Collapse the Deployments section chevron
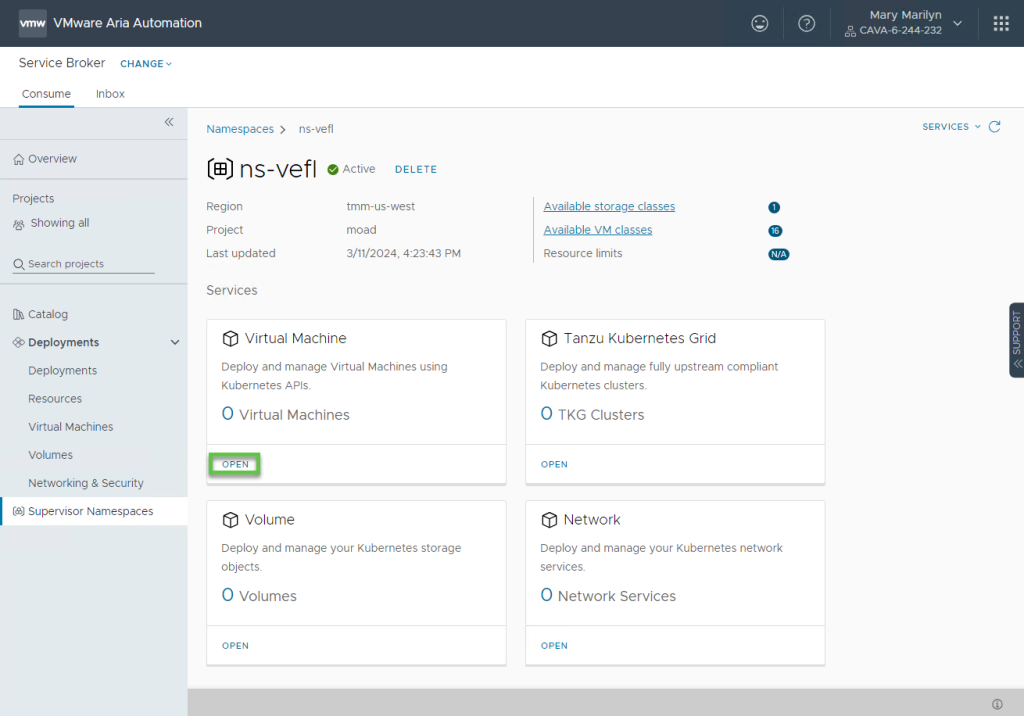Screen dimensions: 1024x716 (175, 343)
